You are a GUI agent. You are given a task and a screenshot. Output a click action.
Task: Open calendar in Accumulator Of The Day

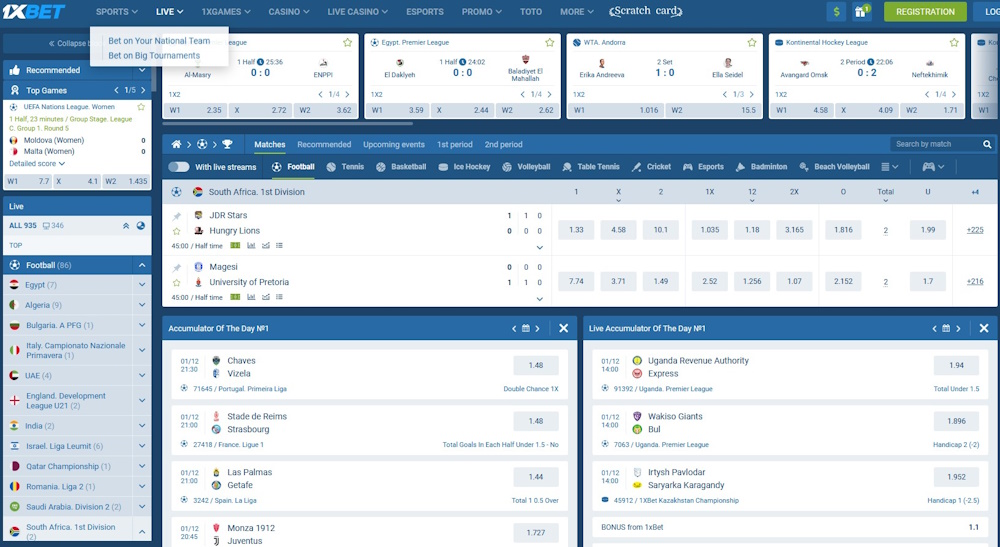(x=526, y=328)
